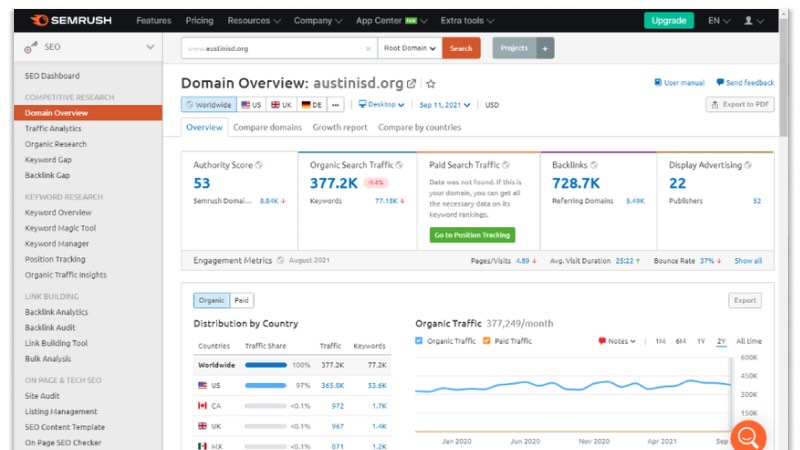Click the Upgrade button
The image size is (800, 450).
click(668, 20)
